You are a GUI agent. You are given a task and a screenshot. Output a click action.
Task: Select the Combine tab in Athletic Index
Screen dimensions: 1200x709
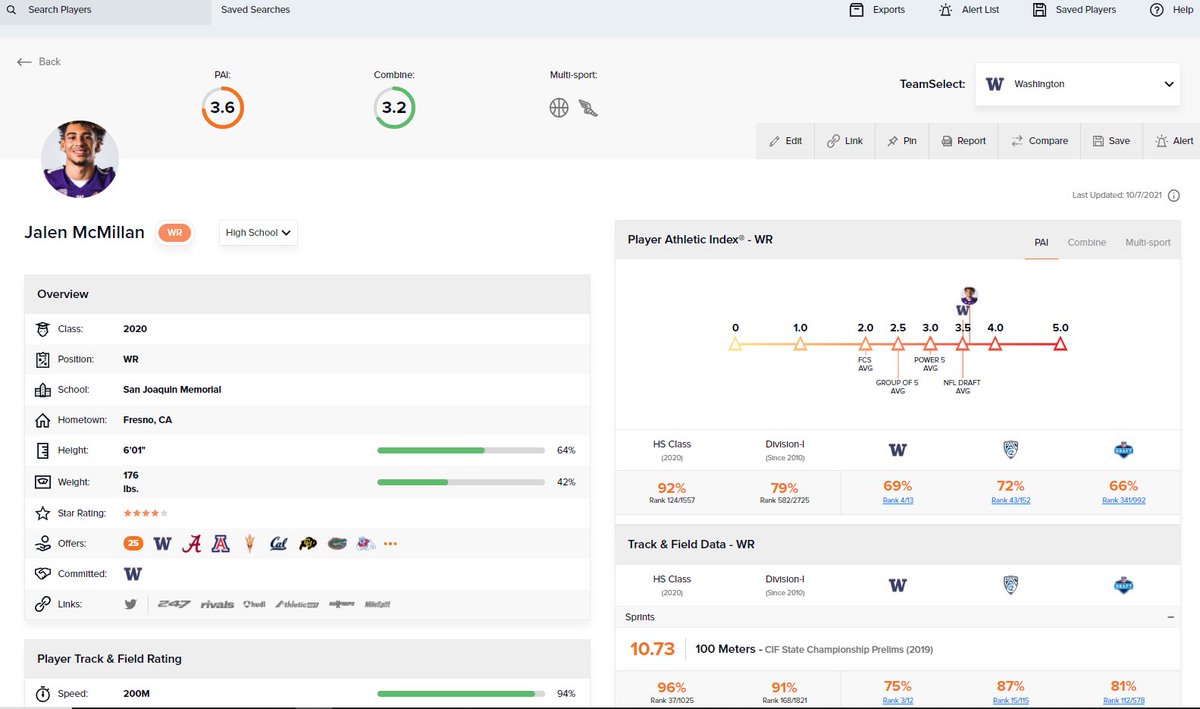(1087, 242)
